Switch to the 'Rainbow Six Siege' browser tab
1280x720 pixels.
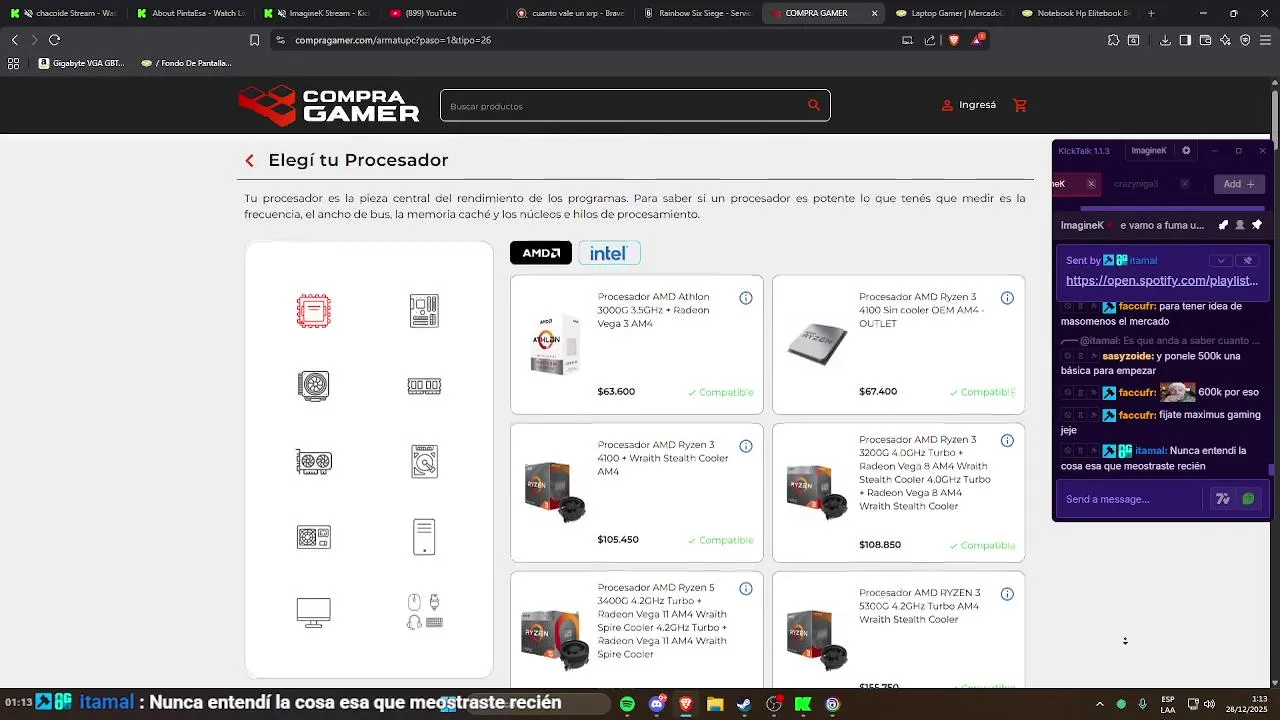point(698,13)
